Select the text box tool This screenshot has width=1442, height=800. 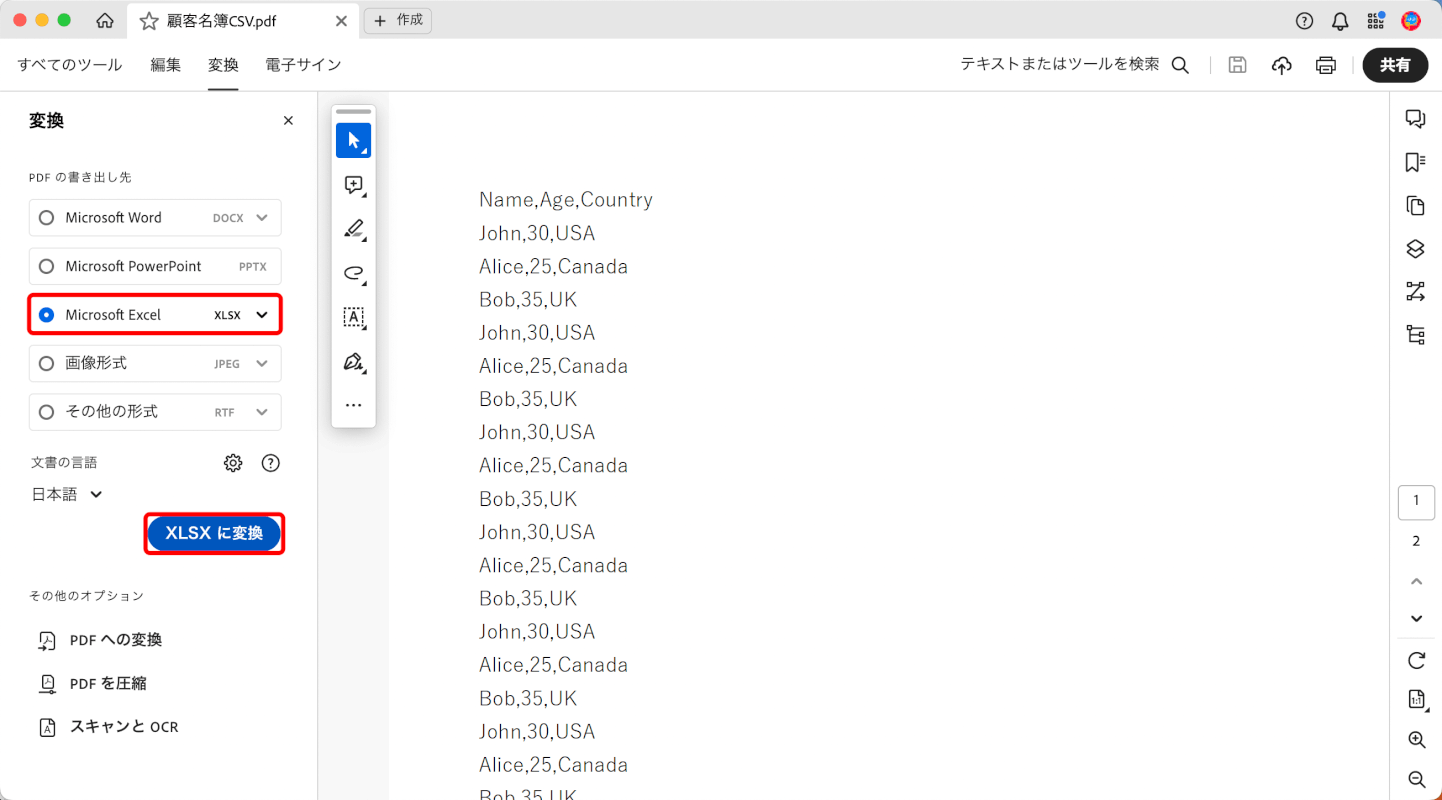tap(353, 317)
